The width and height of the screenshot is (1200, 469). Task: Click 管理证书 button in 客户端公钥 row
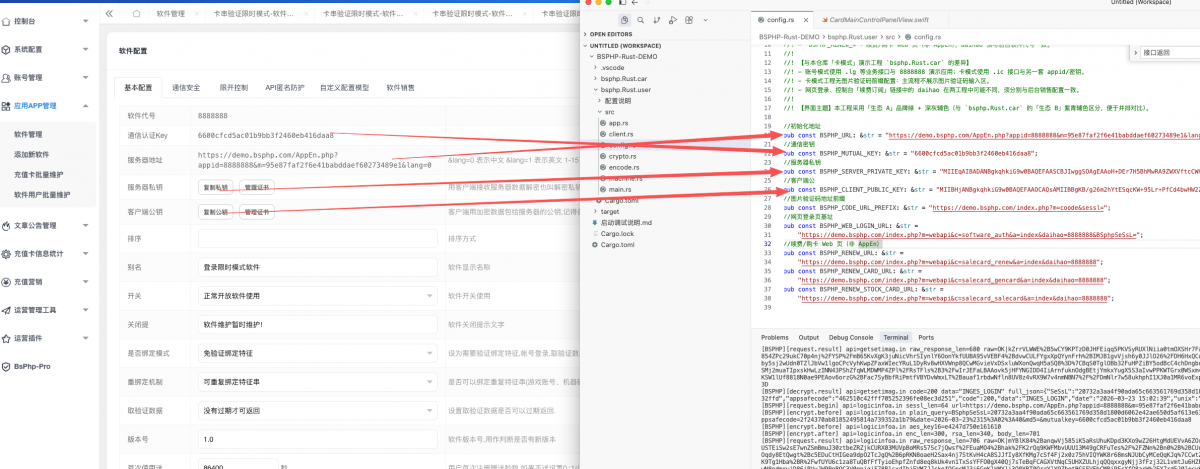(257, 212)
